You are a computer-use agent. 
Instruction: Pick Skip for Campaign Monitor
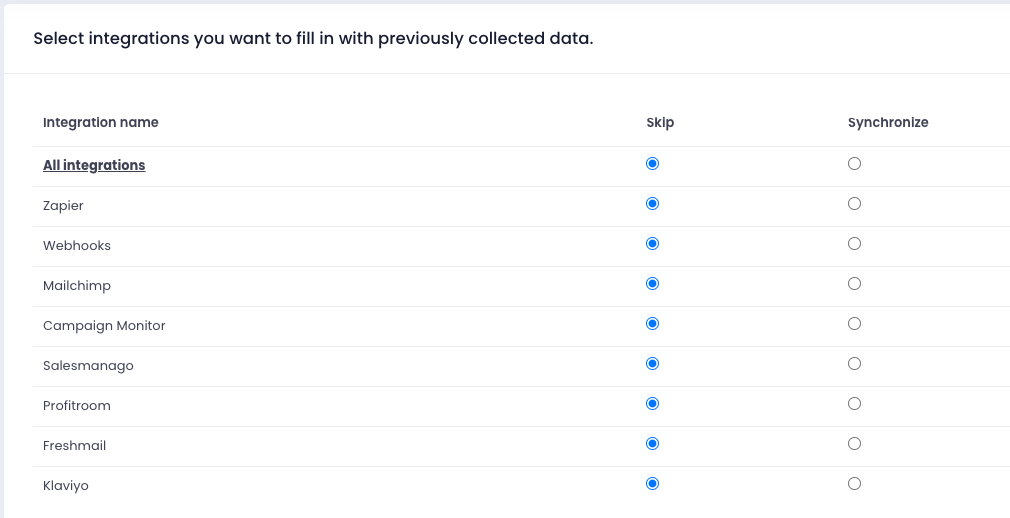(x=653, y=323)
